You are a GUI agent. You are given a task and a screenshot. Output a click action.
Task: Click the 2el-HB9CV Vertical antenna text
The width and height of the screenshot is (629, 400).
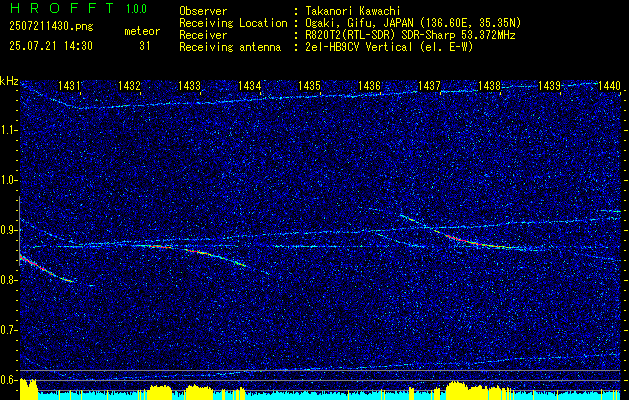coord(388,47)
